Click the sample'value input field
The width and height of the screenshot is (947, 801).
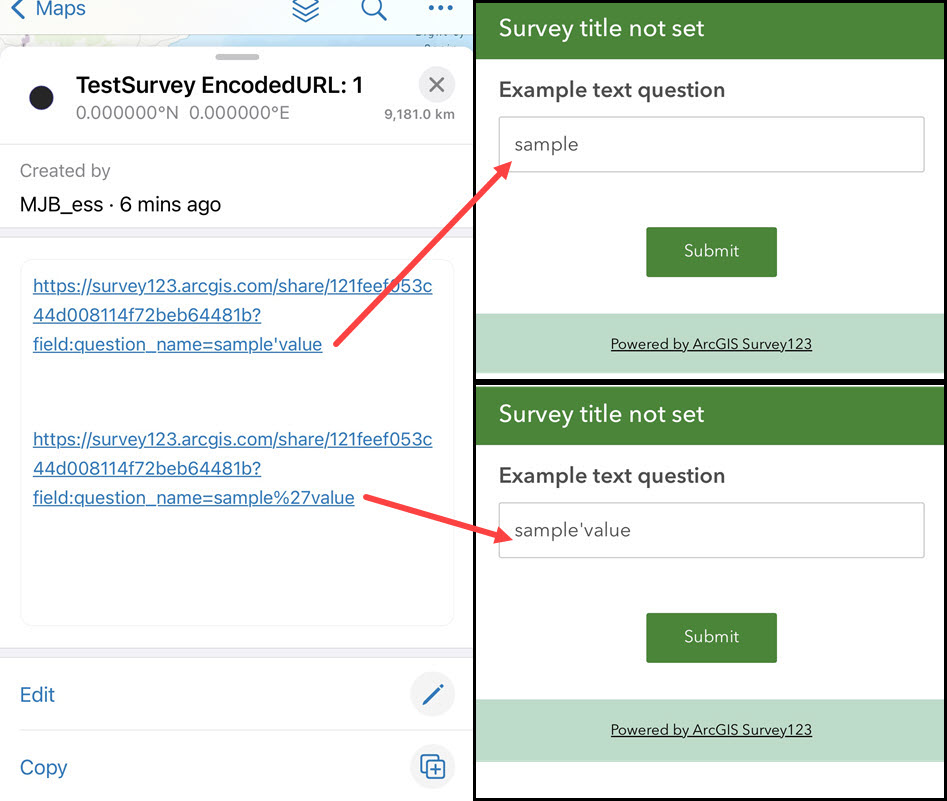click(x=711, y=530)
